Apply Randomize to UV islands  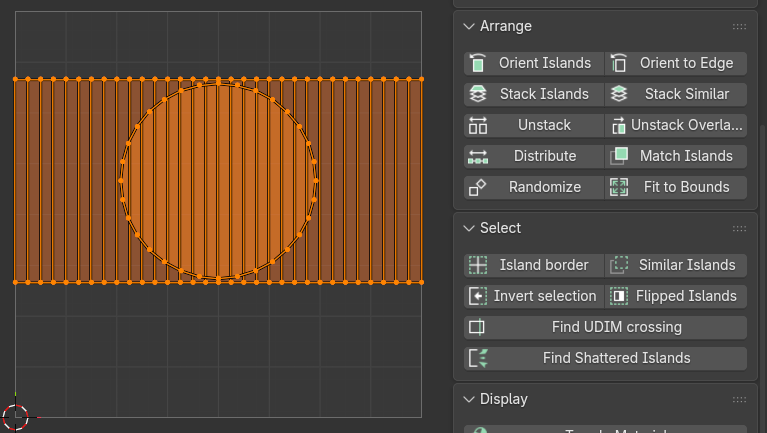click(534, 187)
